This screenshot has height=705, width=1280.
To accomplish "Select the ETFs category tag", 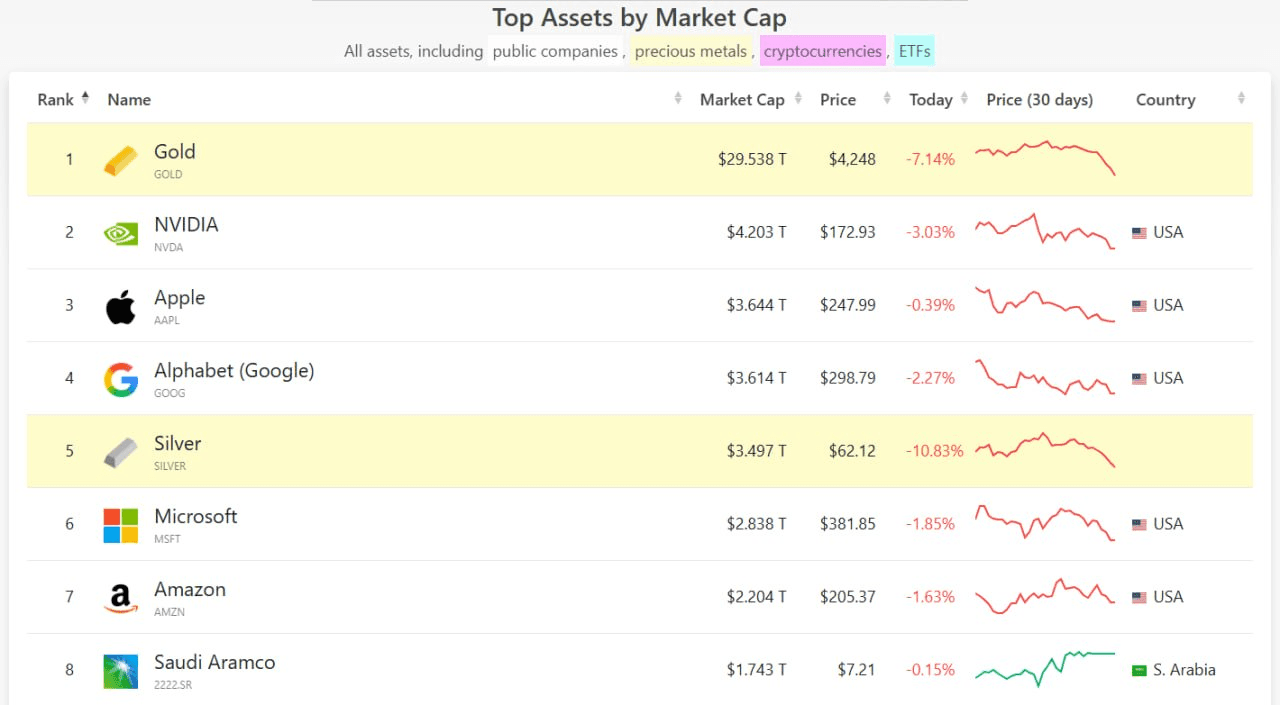I will (x=914, y=51).
